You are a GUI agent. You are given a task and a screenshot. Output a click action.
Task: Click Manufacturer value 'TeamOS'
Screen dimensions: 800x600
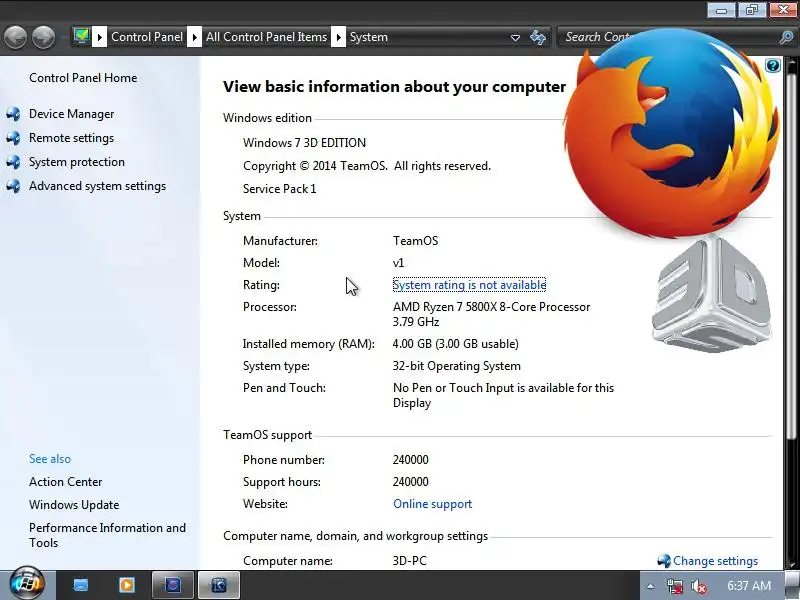[x=415, y=241]
